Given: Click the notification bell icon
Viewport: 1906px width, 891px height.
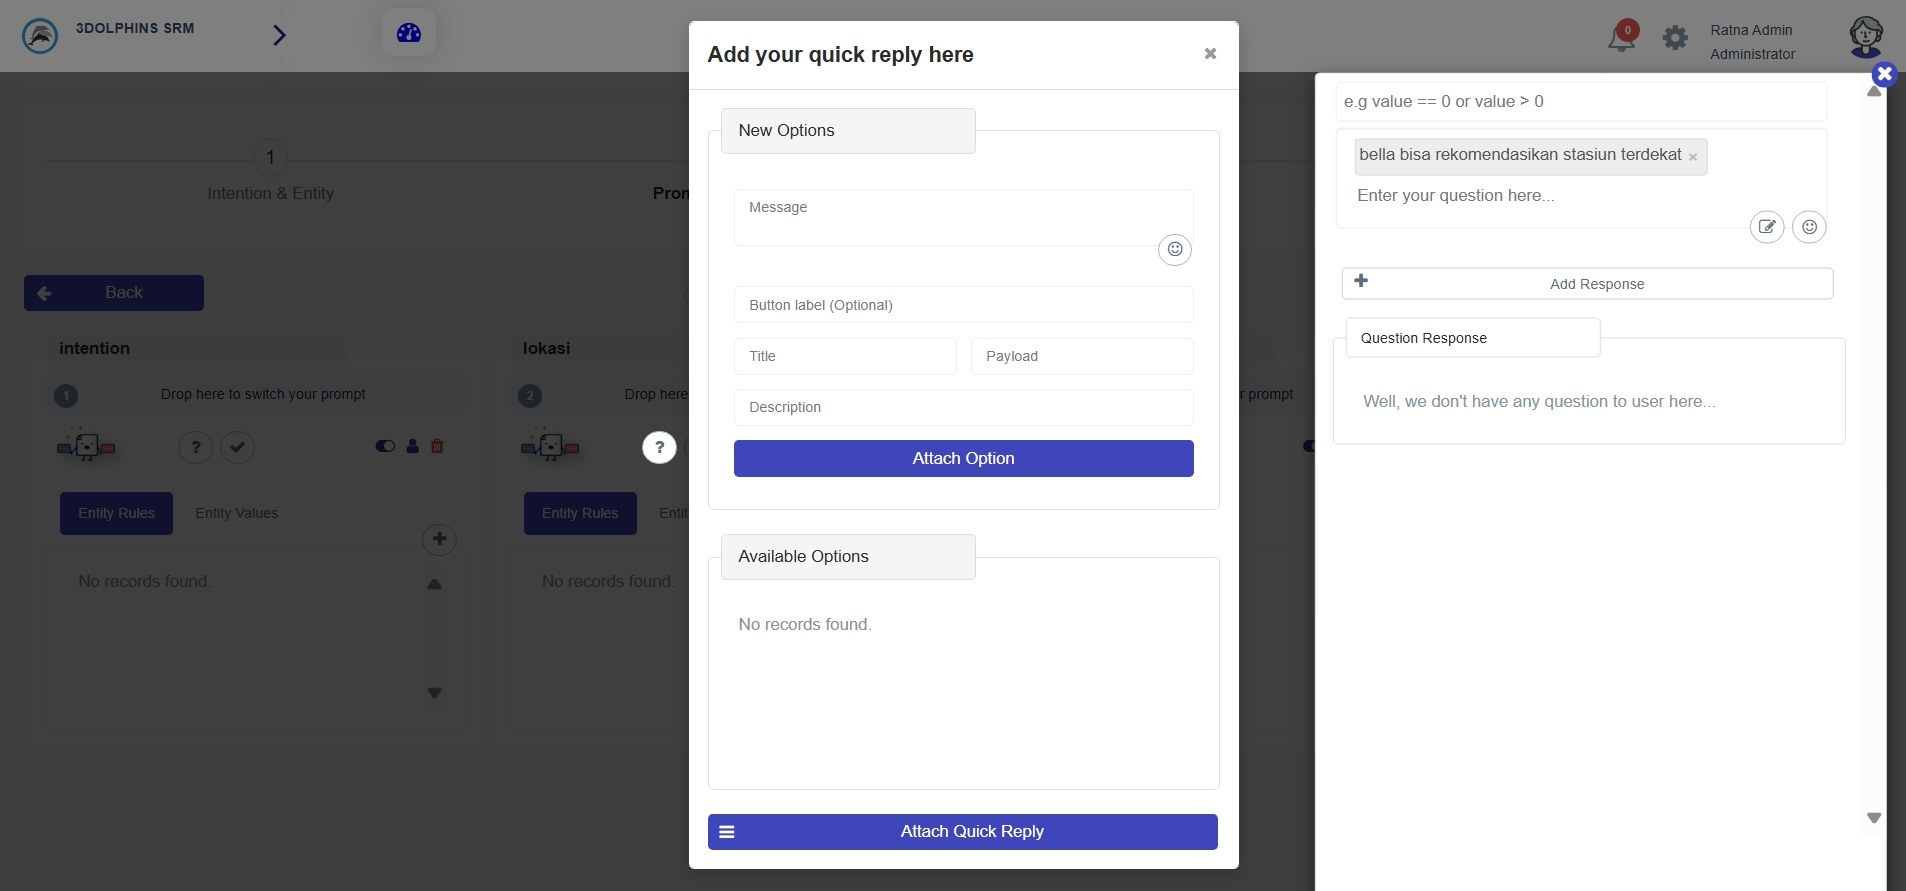Looking at the screenshot, I should tap(1621, 37).
